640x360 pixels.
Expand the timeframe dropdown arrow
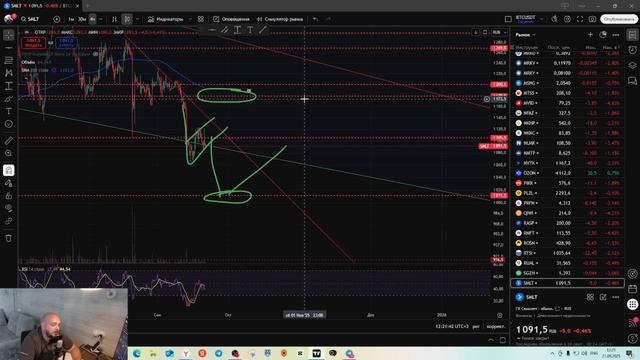point(101,19)
